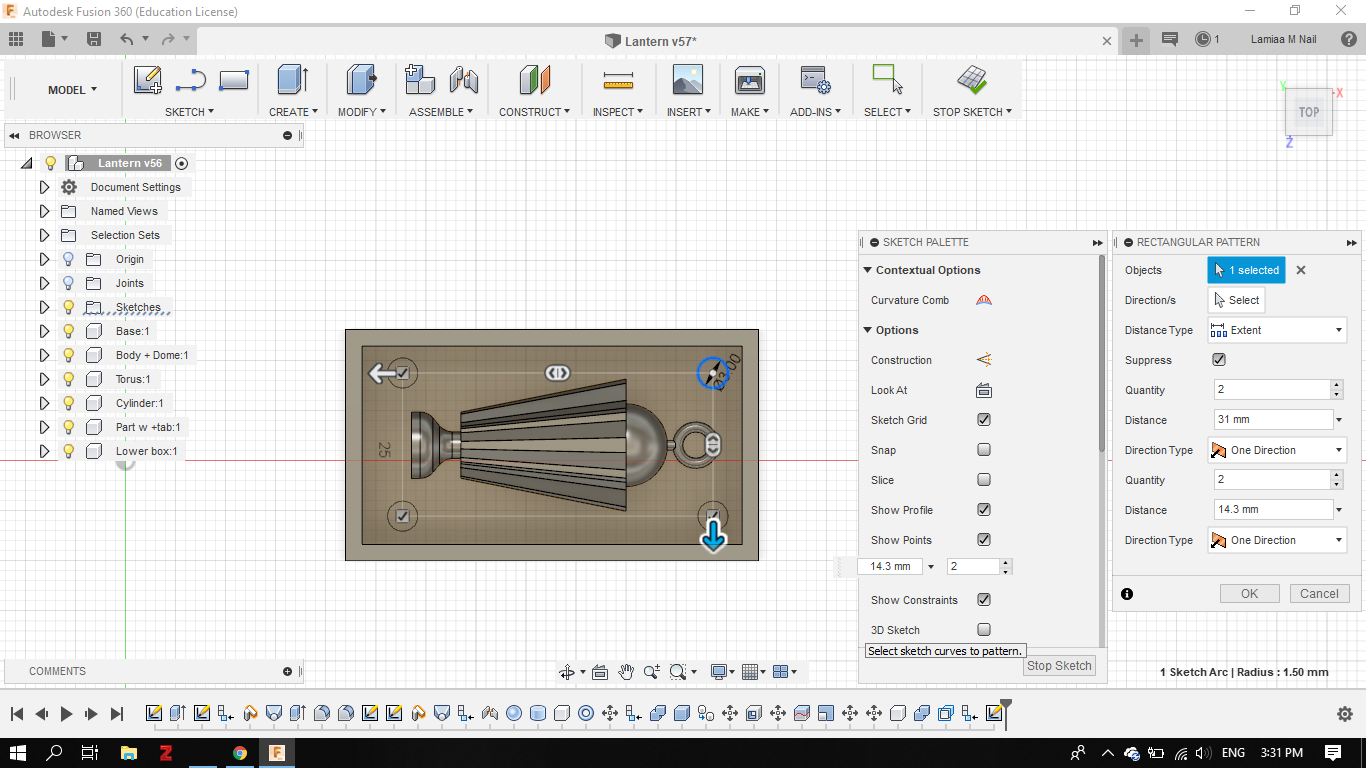Viewport: 1366px width, 768px height.
Task: Open the Distance Type Extent dropdown
Action: click(x=1277, y=330)
